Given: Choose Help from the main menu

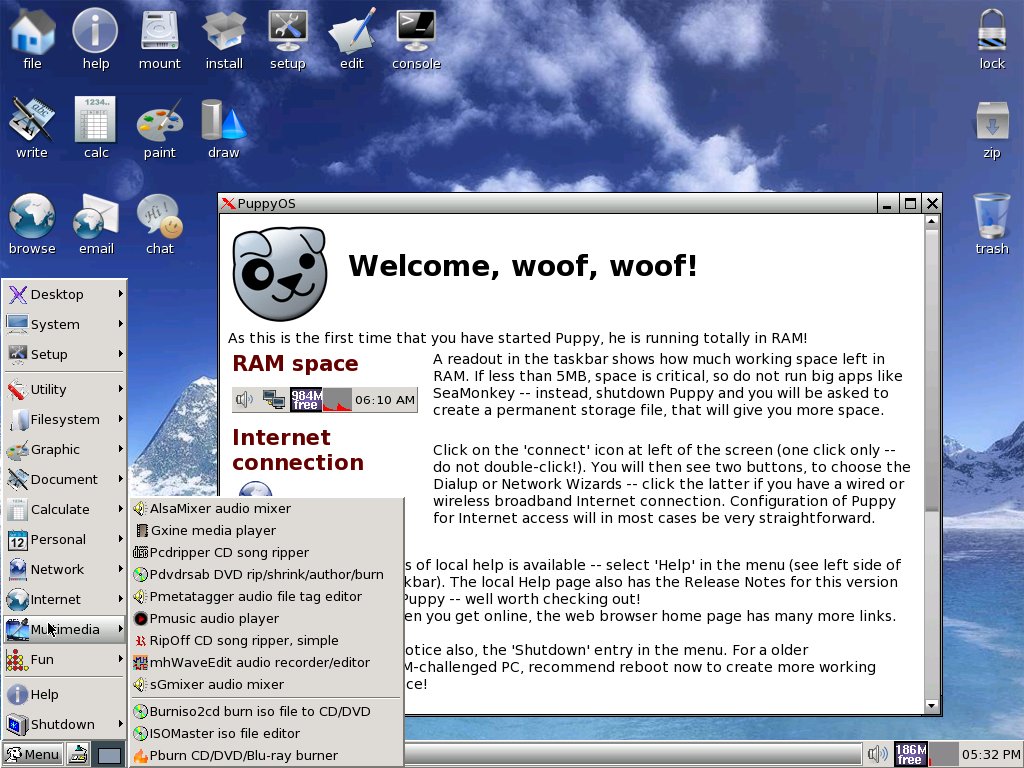Looking at the screenshot, I should (x=64, y=696).
